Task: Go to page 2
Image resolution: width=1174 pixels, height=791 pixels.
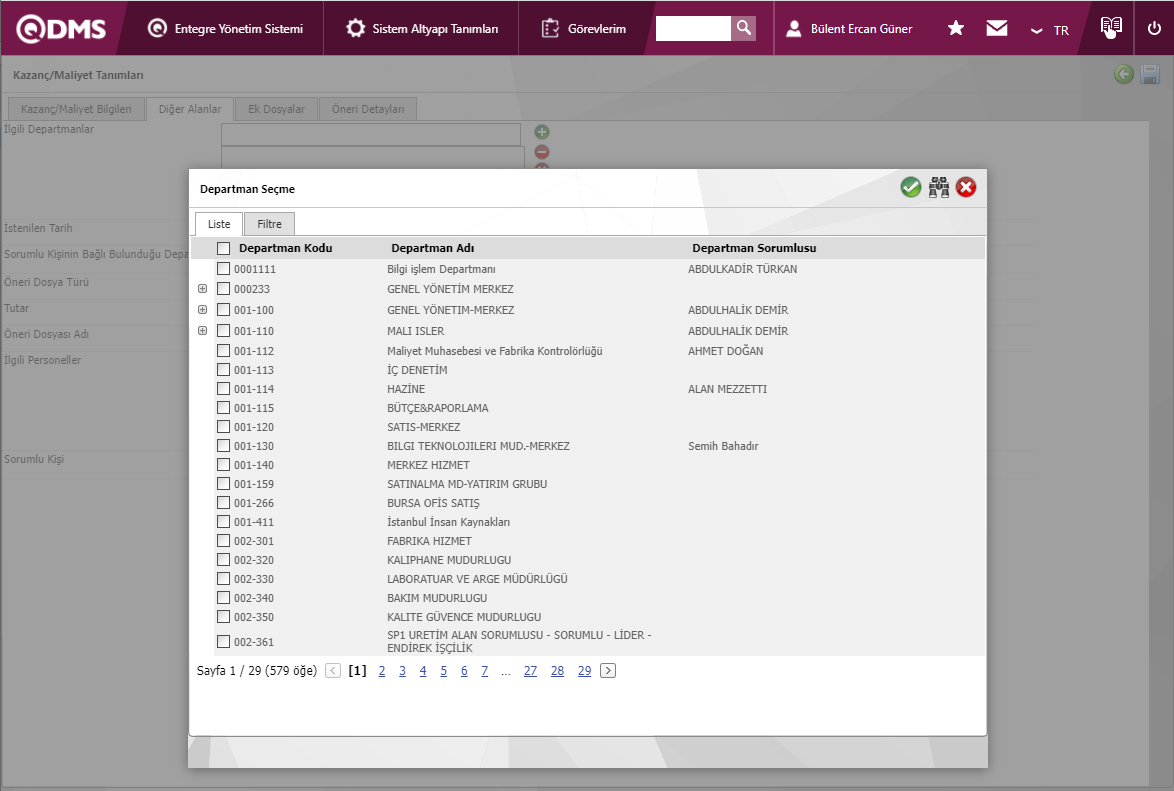Action: point(382,671)
